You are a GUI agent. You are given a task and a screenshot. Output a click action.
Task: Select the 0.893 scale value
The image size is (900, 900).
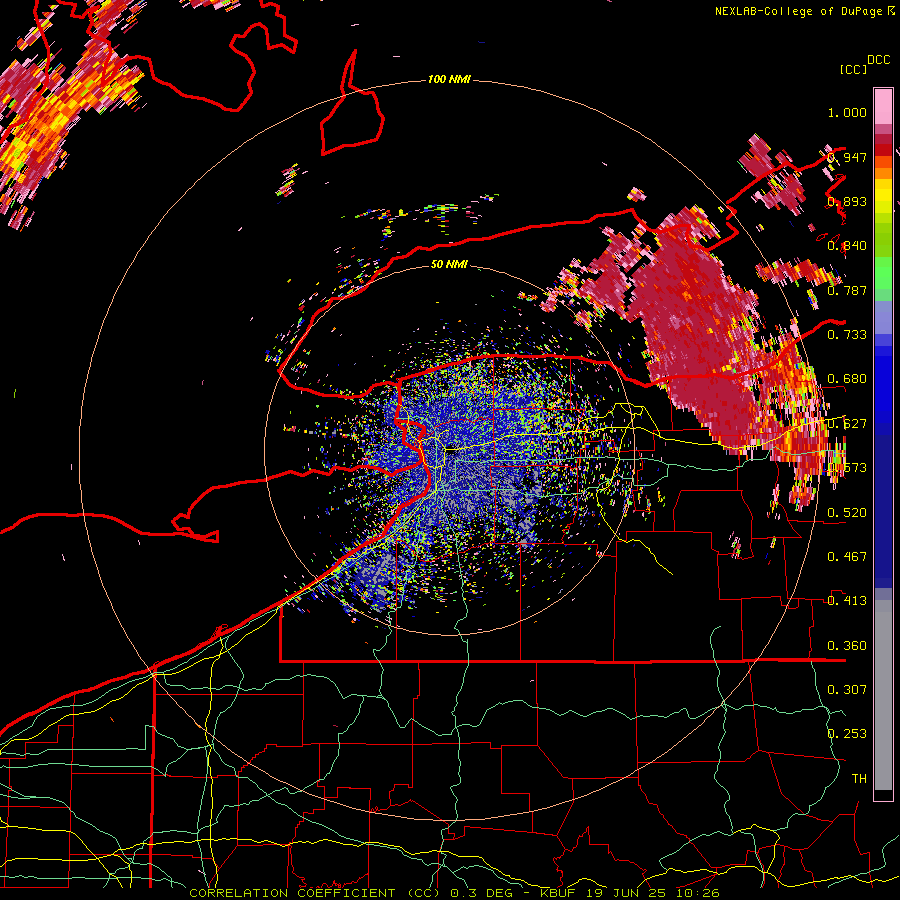pyautogui.click(x=847, y=201)
